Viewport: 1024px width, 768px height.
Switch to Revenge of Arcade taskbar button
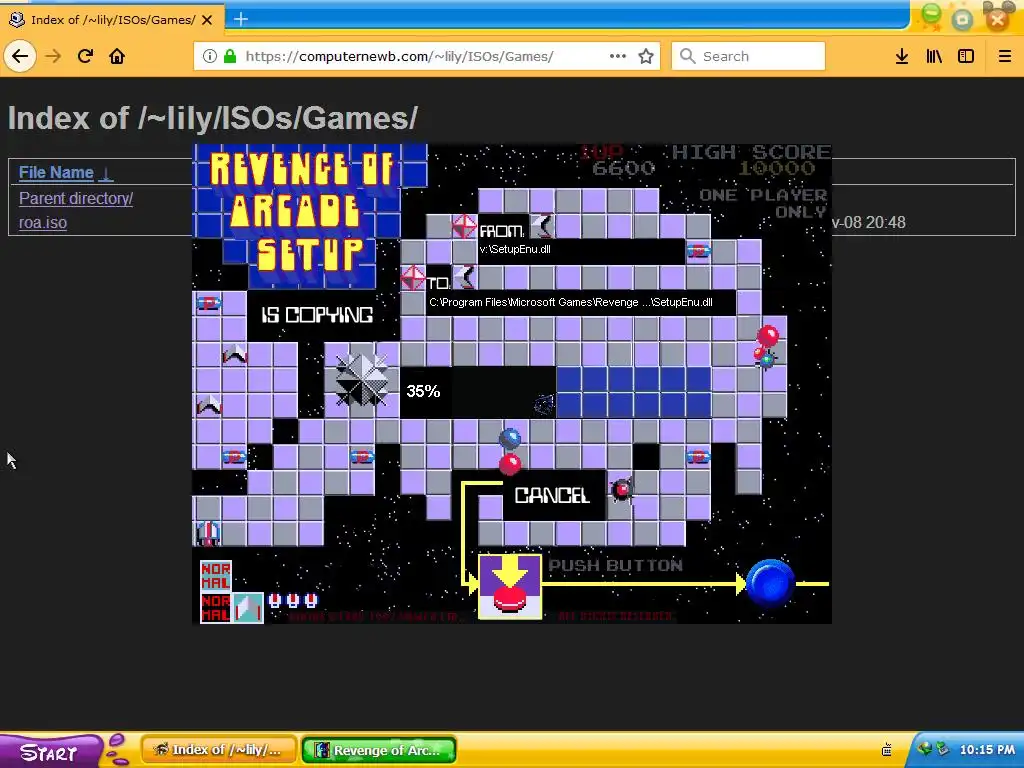[379, 750]
